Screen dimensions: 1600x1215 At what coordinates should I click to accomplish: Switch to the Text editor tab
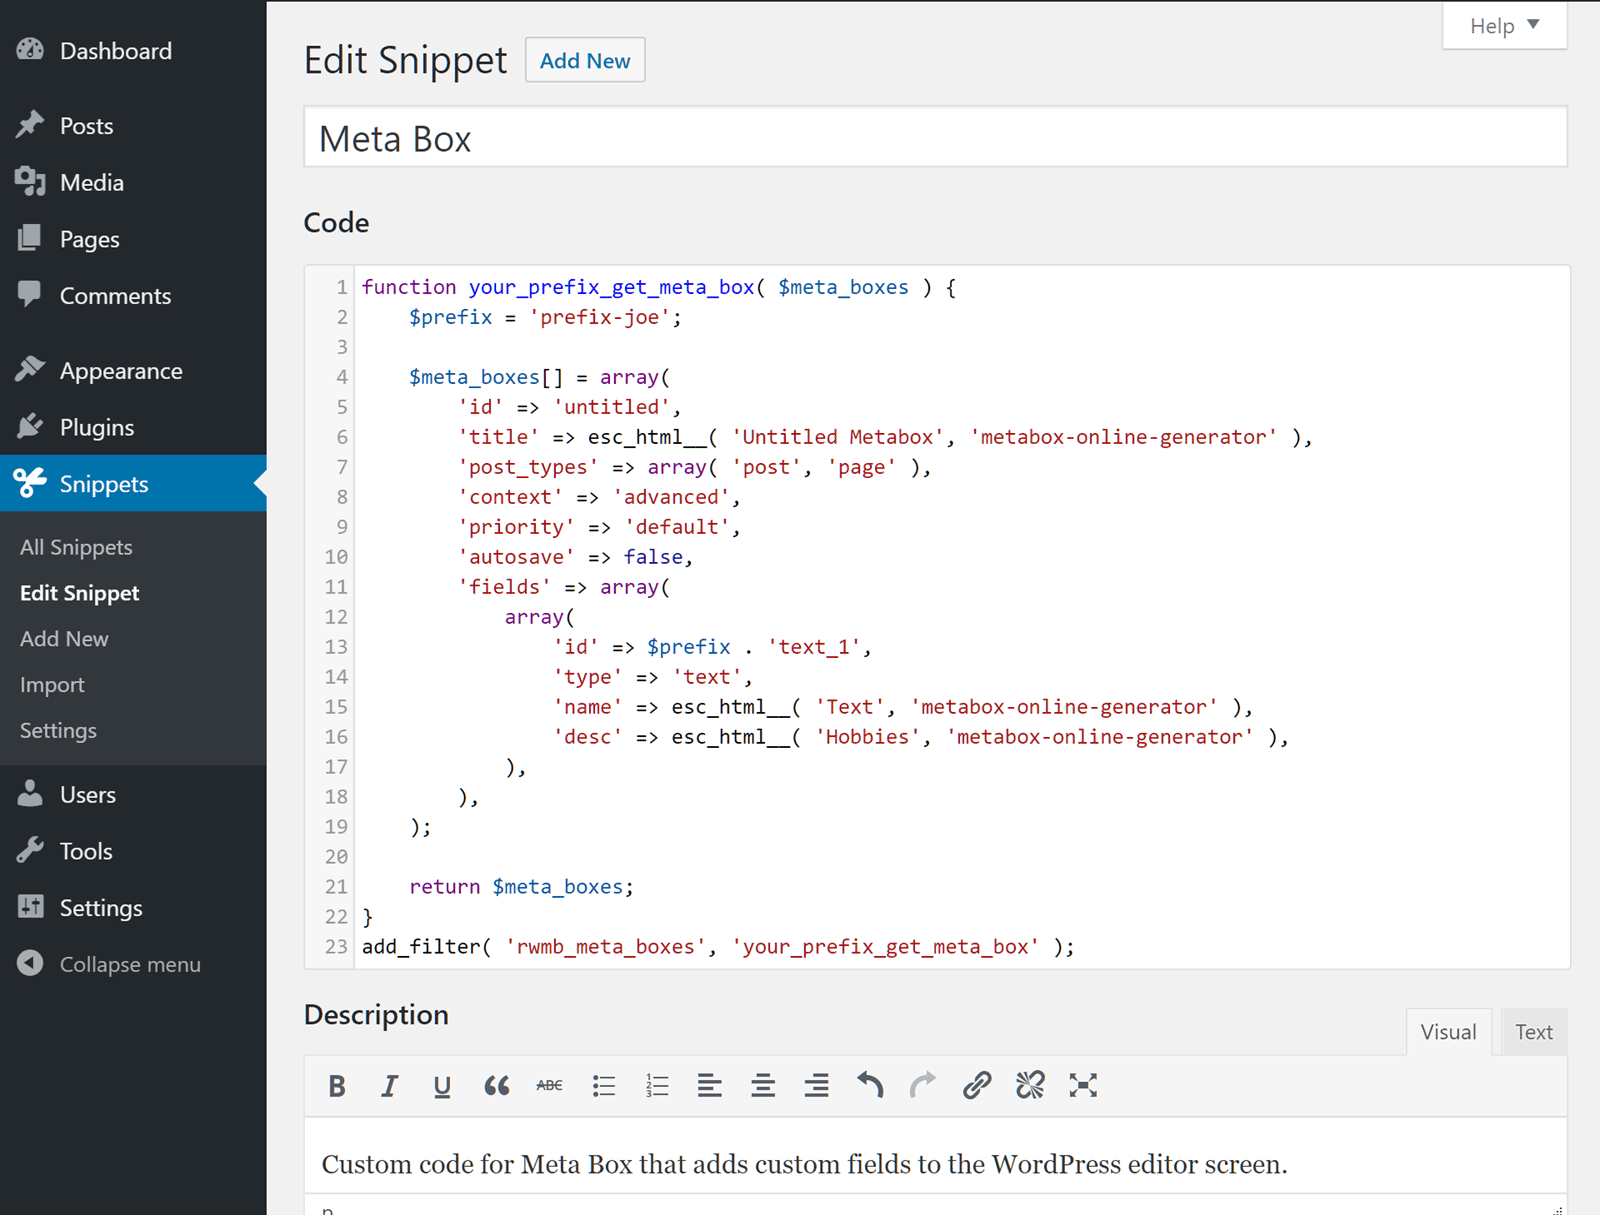(x=1533, y=1032)
